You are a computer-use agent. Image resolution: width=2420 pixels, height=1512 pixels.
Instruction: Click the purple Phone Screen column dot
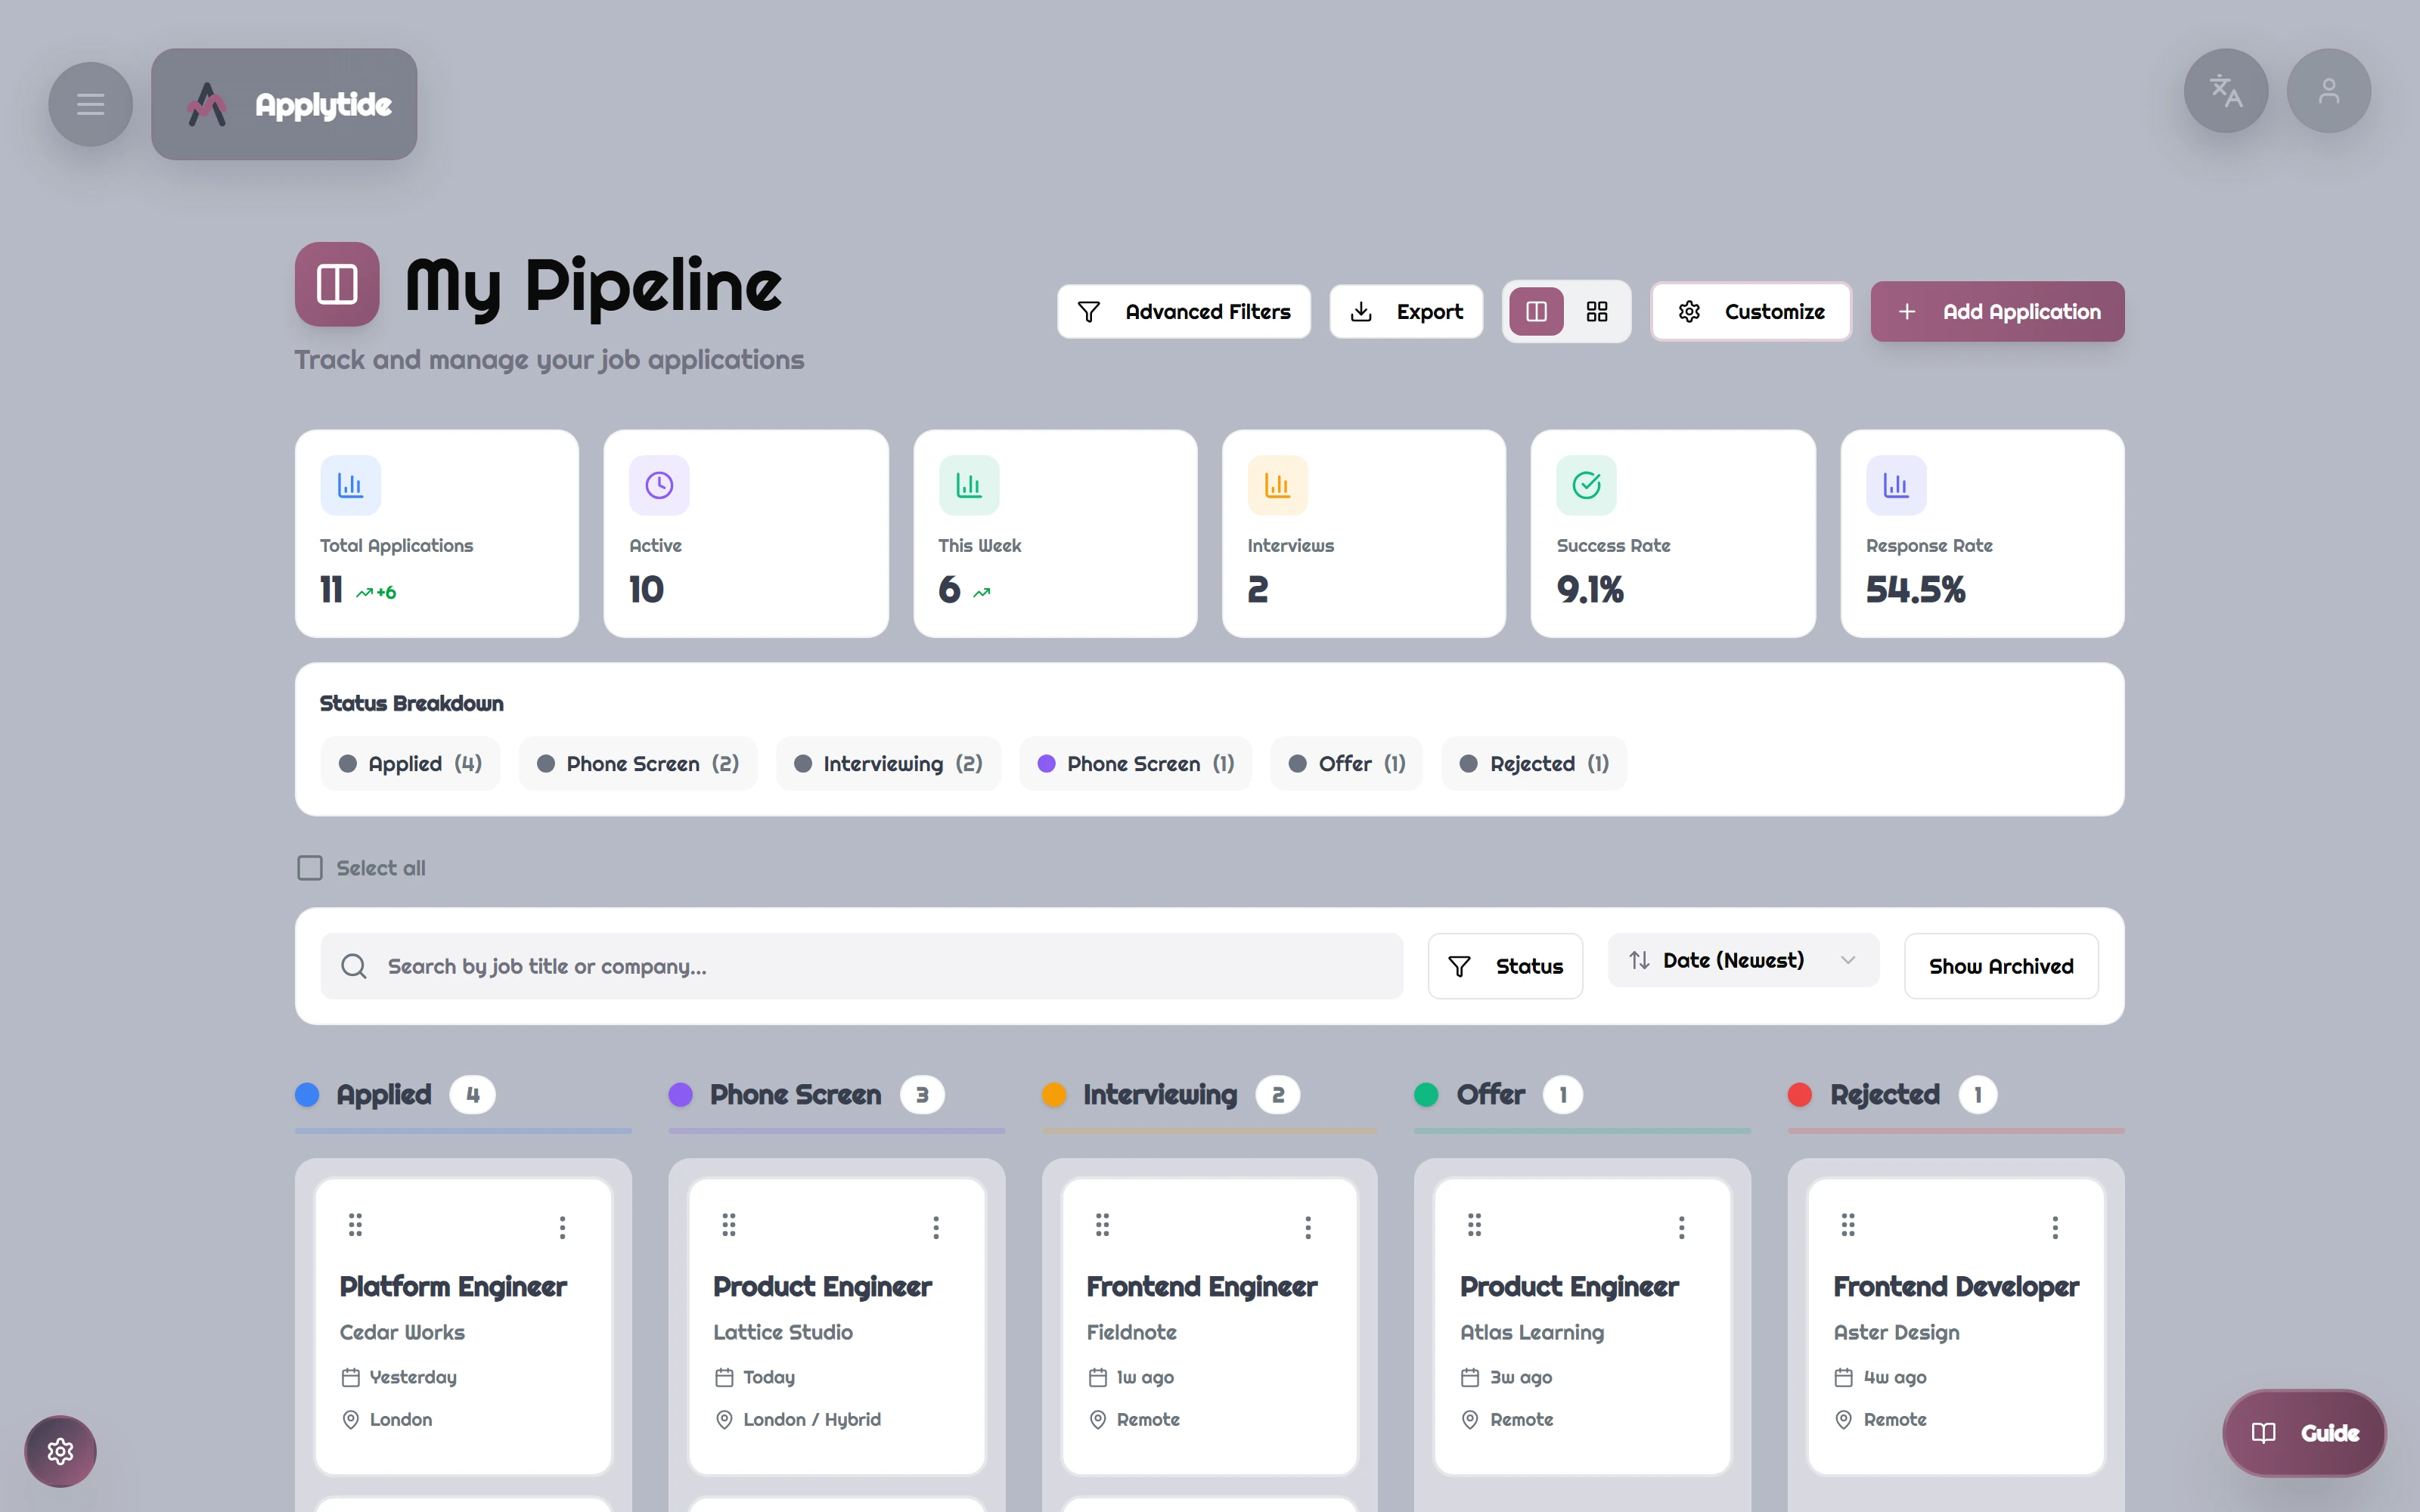pos(681,1095)
